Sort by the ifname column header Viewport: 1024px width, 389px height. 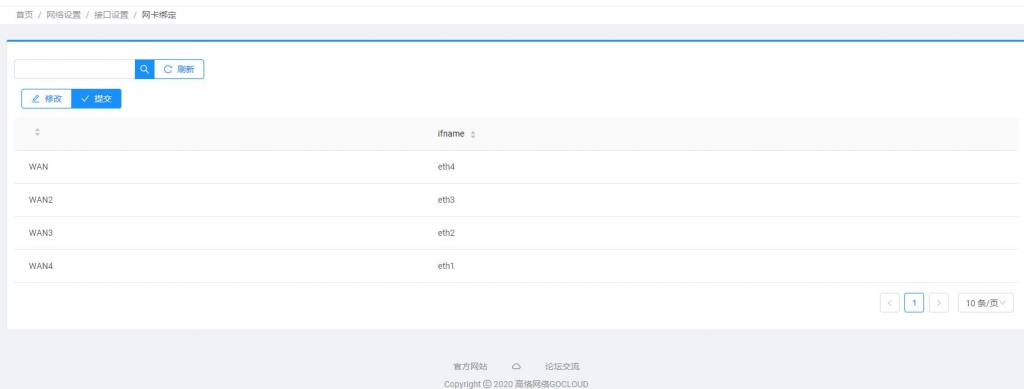point(473,134)
